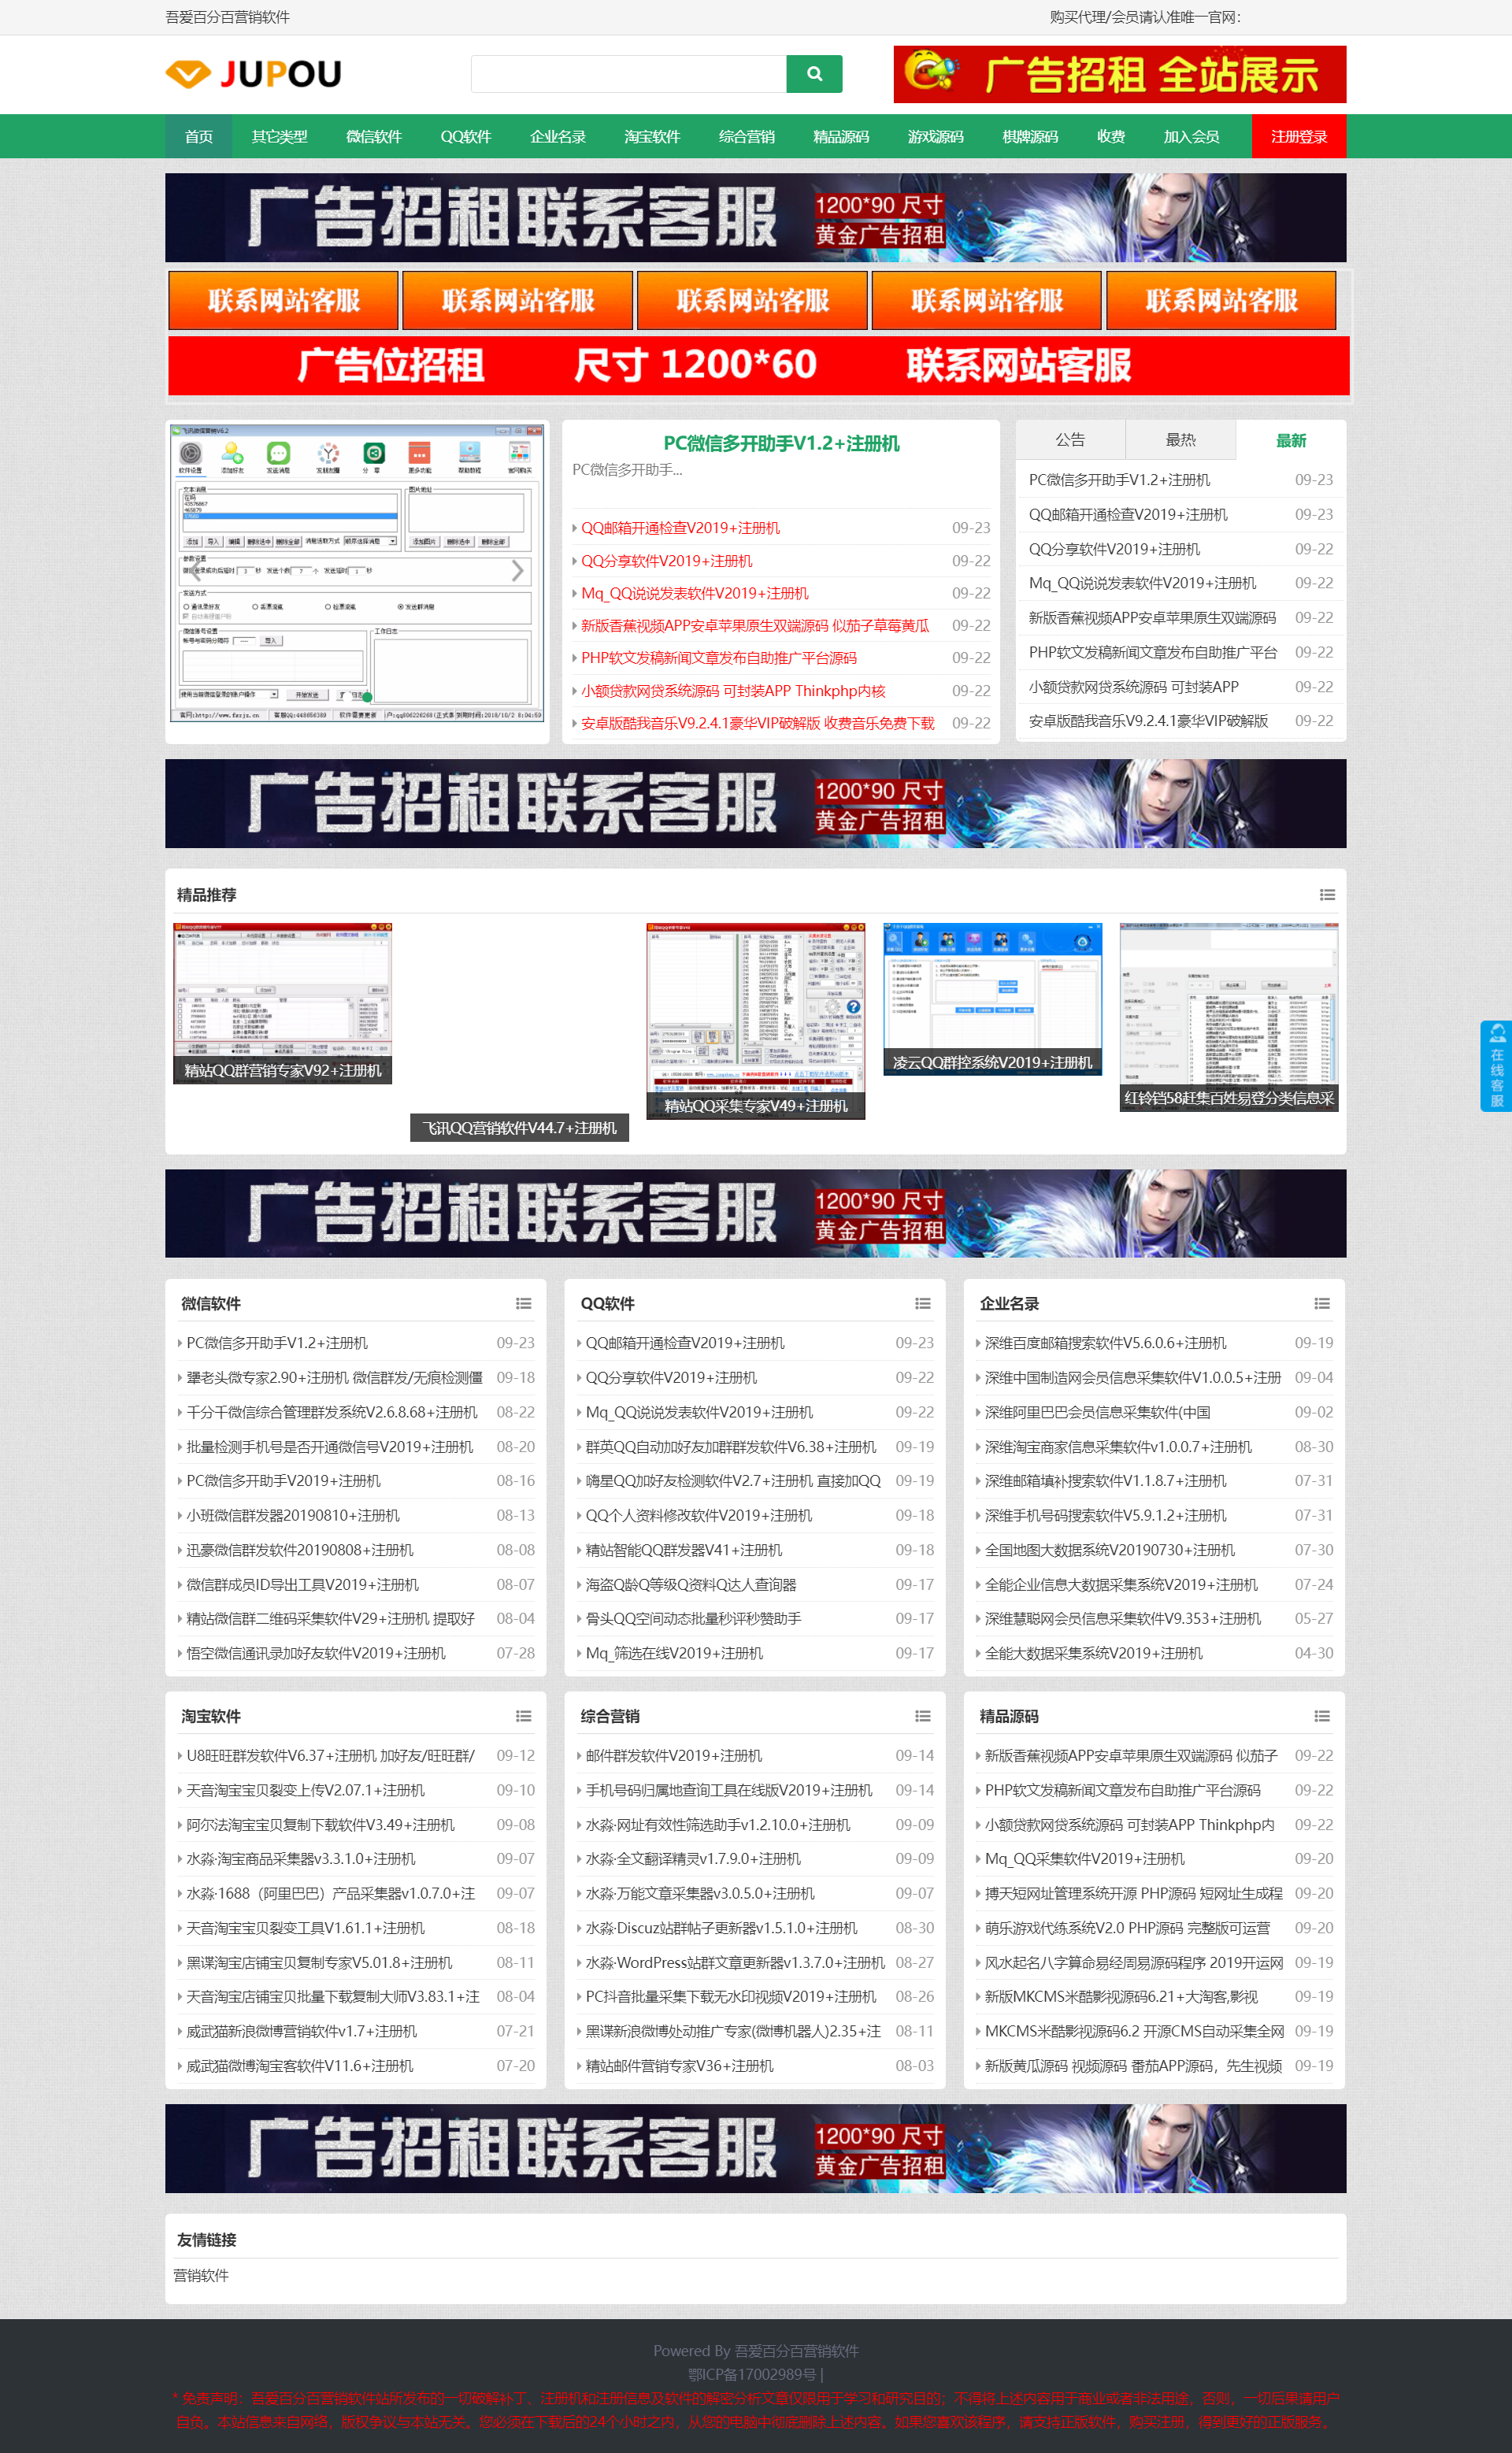Click list icon beside QQ软件 heading
The width and height of the screenshot is (1512, 2453).
pyautogui.click(x=922, y=1303)
